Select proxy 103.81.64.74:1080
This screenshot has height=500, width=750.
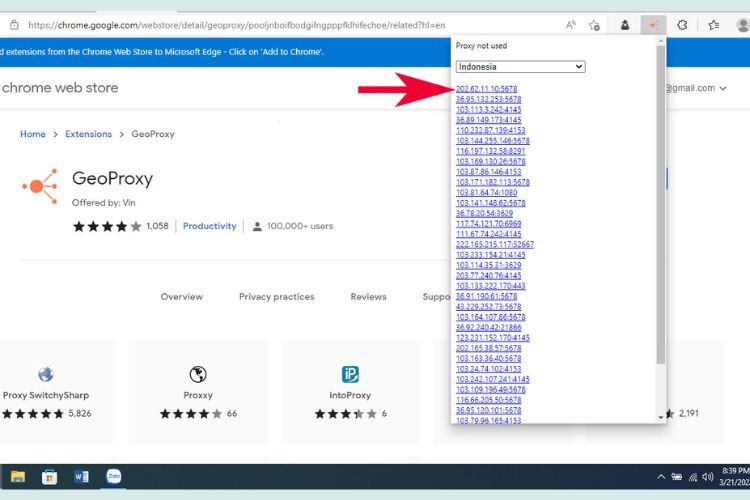(486, 192)
